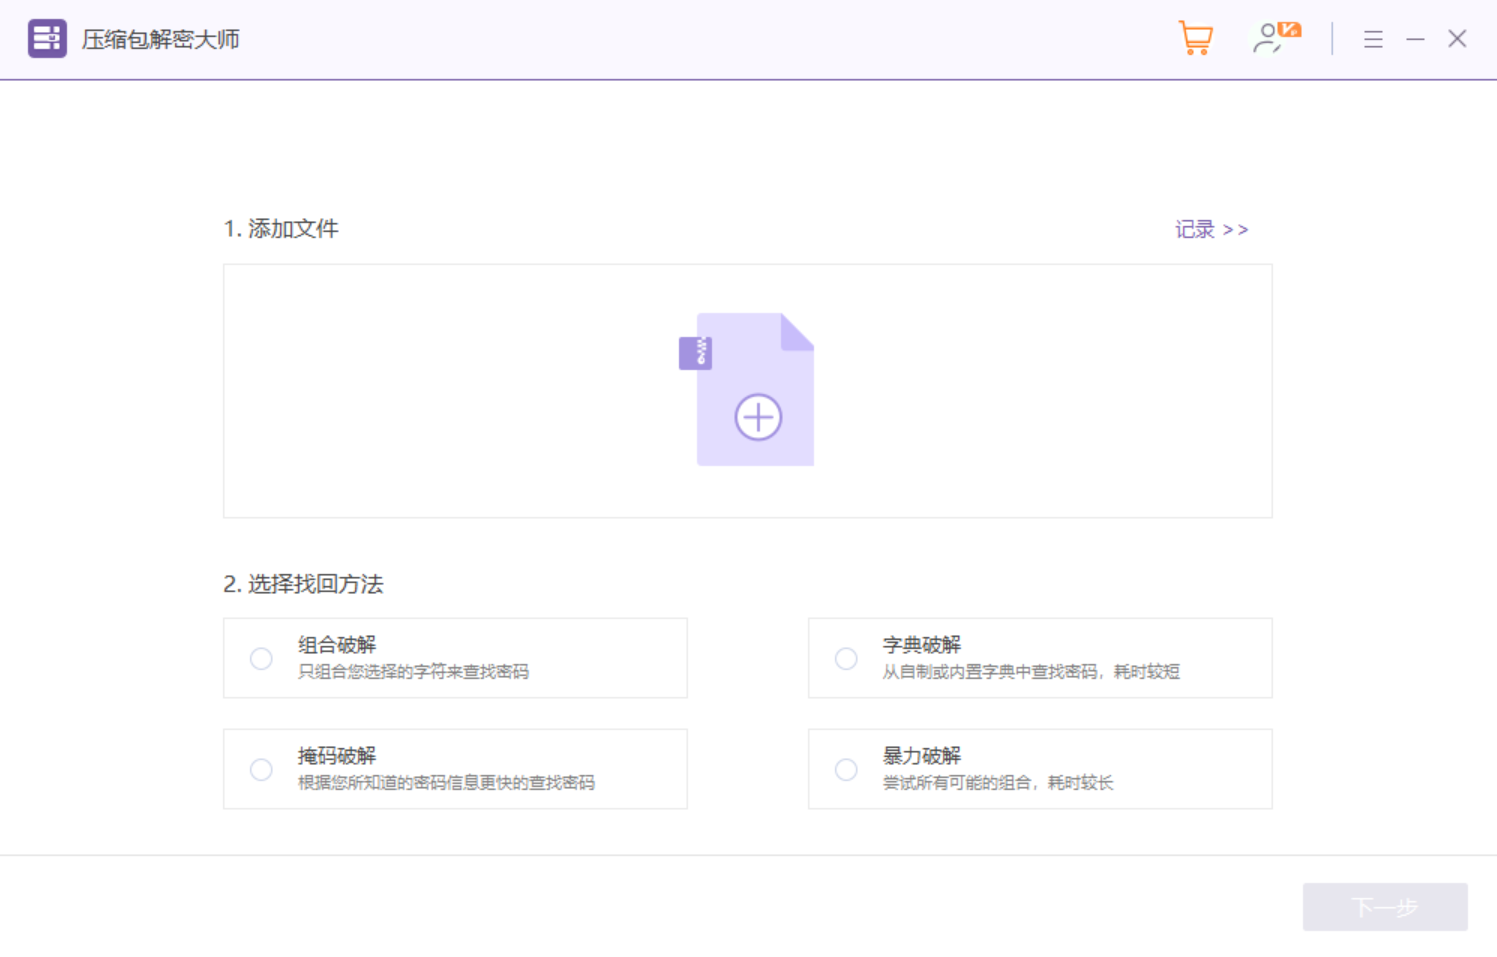Open the hamburger menu

(x=1373, y=38)
